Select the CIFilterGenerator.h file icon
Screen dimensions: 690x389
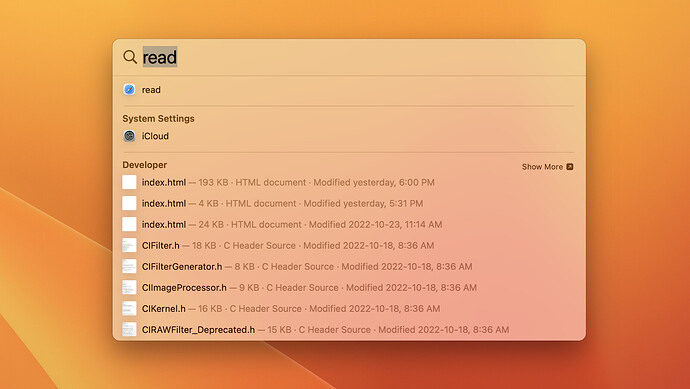coord(129,266)
